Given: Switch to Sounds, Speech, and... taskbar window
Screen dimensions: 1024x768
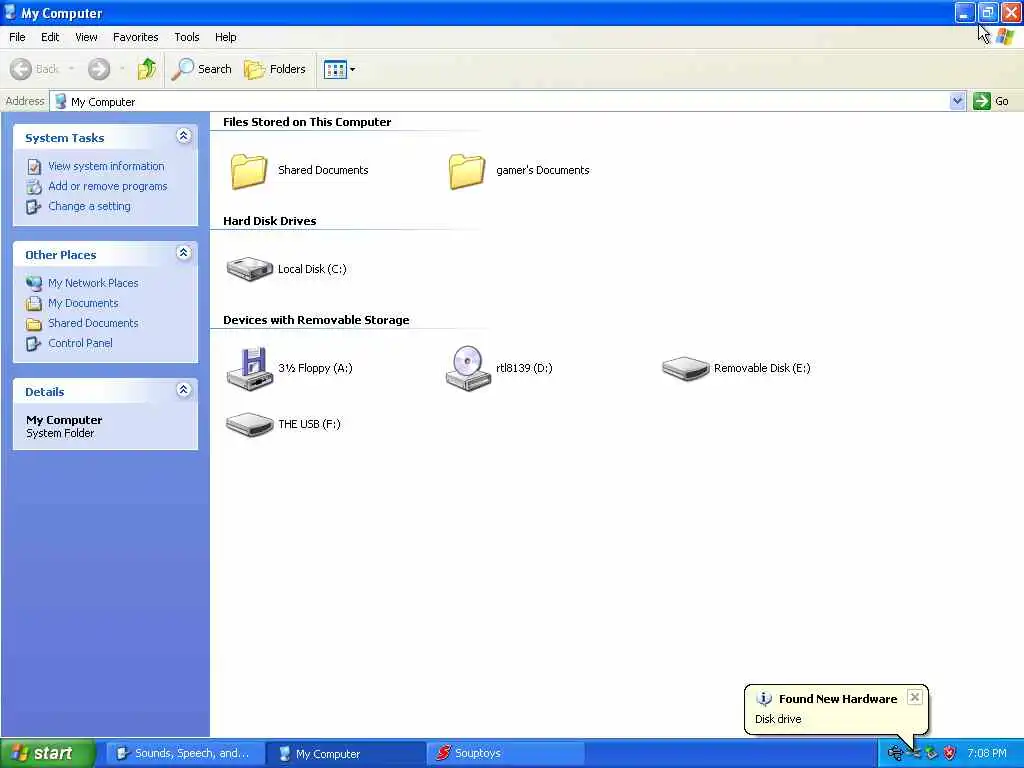Looking at the screenshot, I should [x=185, y=754].
